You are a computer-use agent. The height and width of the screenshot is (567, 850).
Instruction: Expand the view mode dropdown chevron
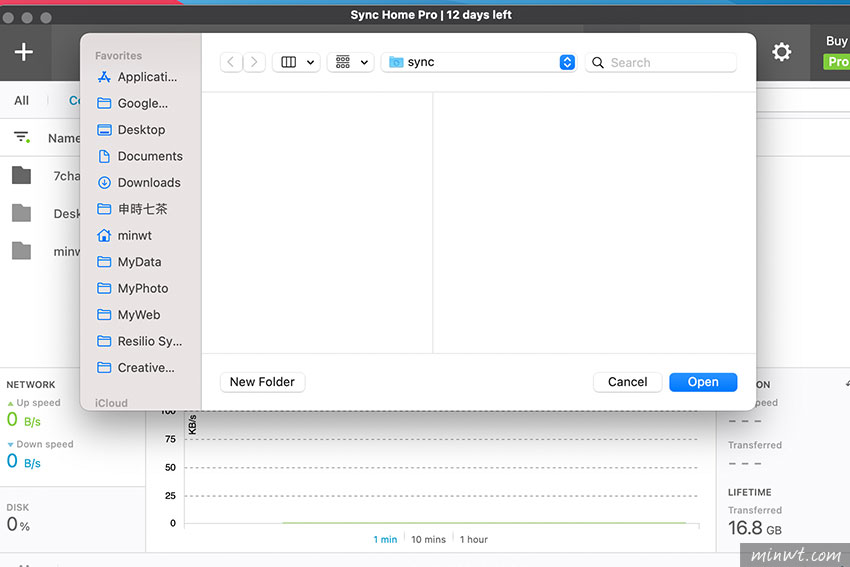(311, 62)
